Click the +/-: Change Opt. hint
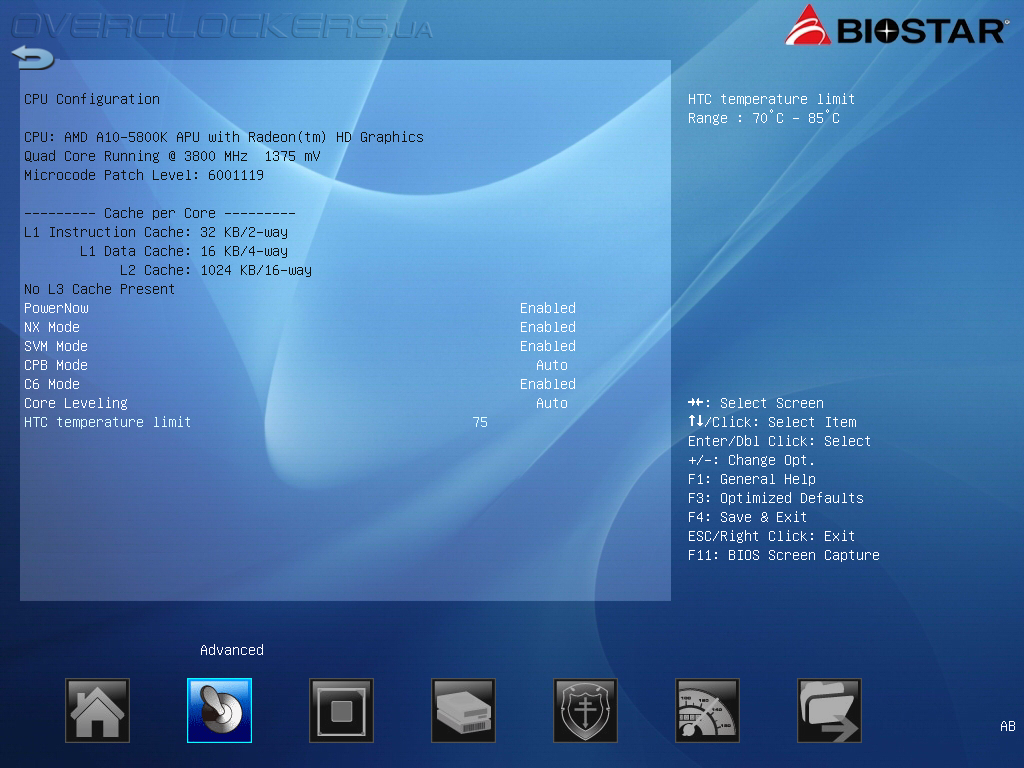1024x768 pixels. pos(751,460)
